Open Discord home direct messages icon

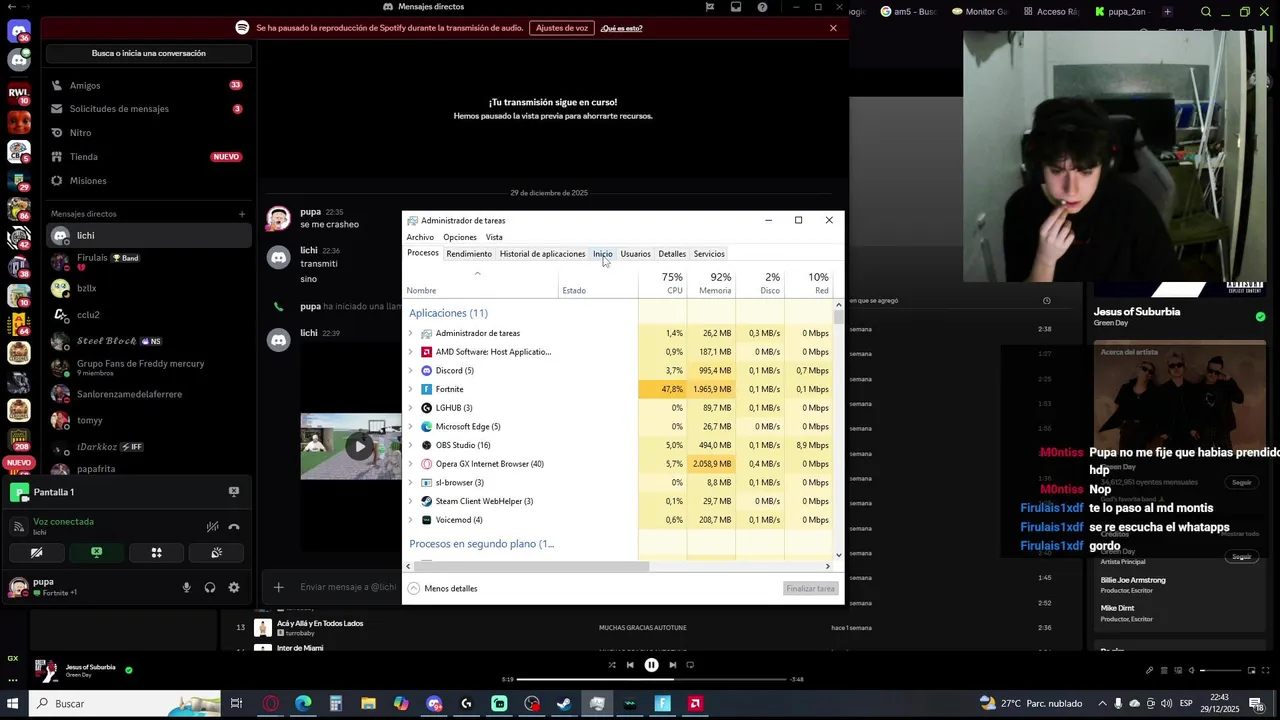[19, 31]
